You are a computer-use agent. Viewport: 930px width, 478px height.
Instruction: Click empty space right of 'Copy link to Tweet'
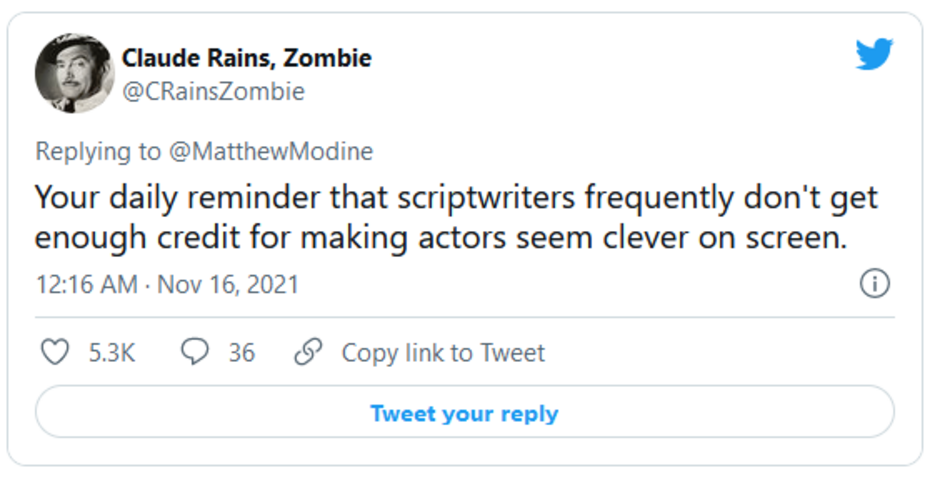(720, 353)
